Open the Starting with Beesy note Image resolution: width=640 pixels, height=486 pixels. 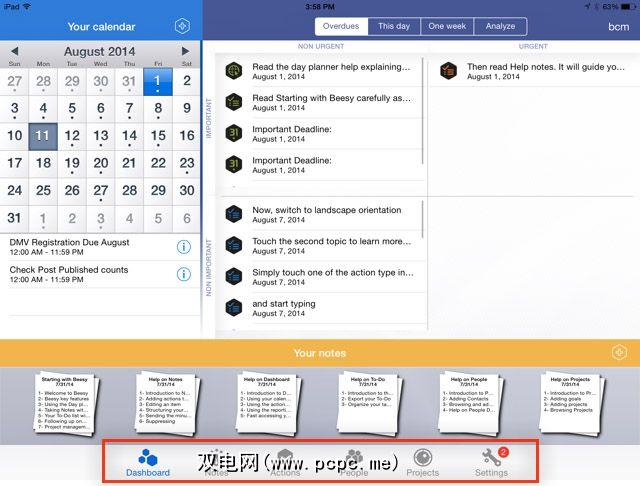click(65, 403)
